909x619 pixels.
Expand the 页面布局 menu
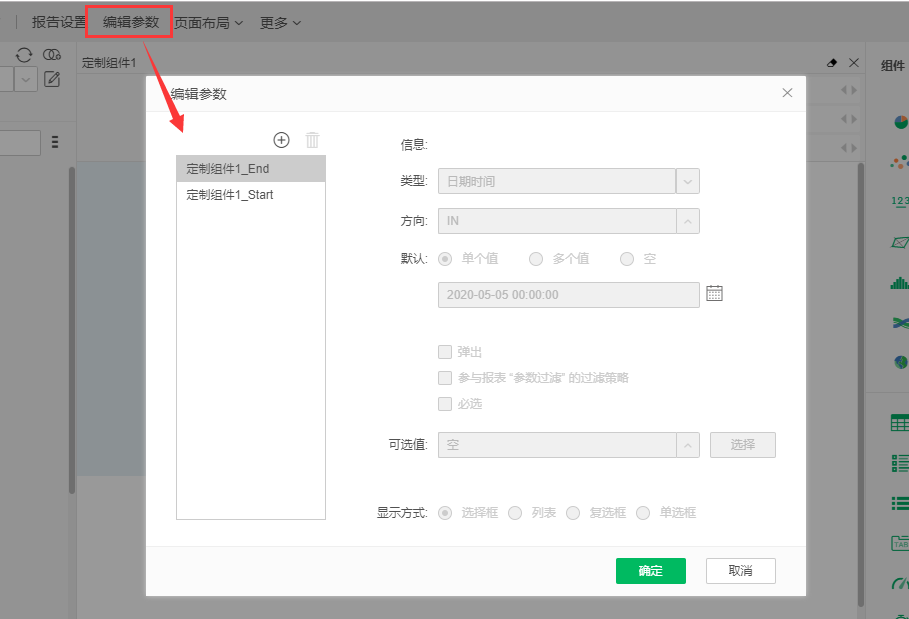pyautogui.click(x=209, y=23)
